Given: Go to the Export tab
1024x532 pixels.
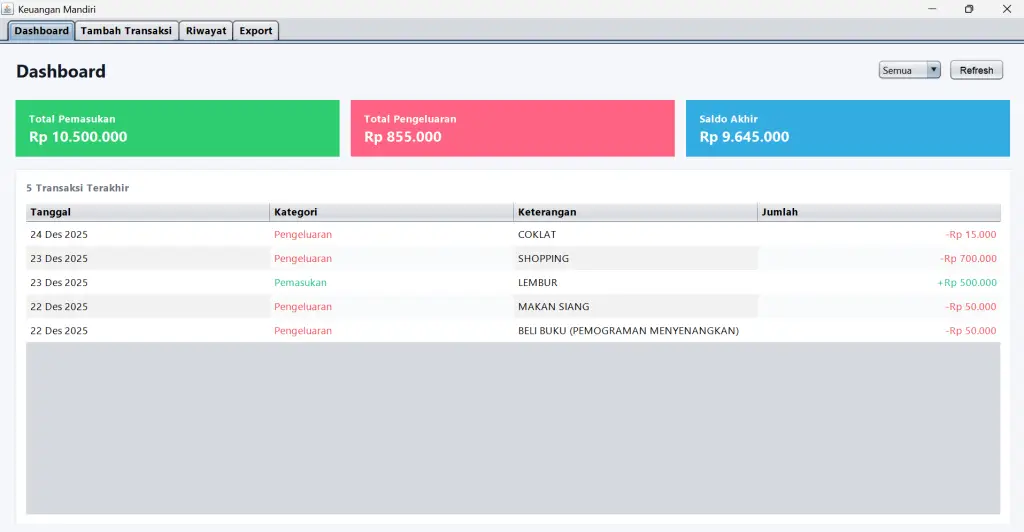Looking at the screenshot, I should click(256, 31).
